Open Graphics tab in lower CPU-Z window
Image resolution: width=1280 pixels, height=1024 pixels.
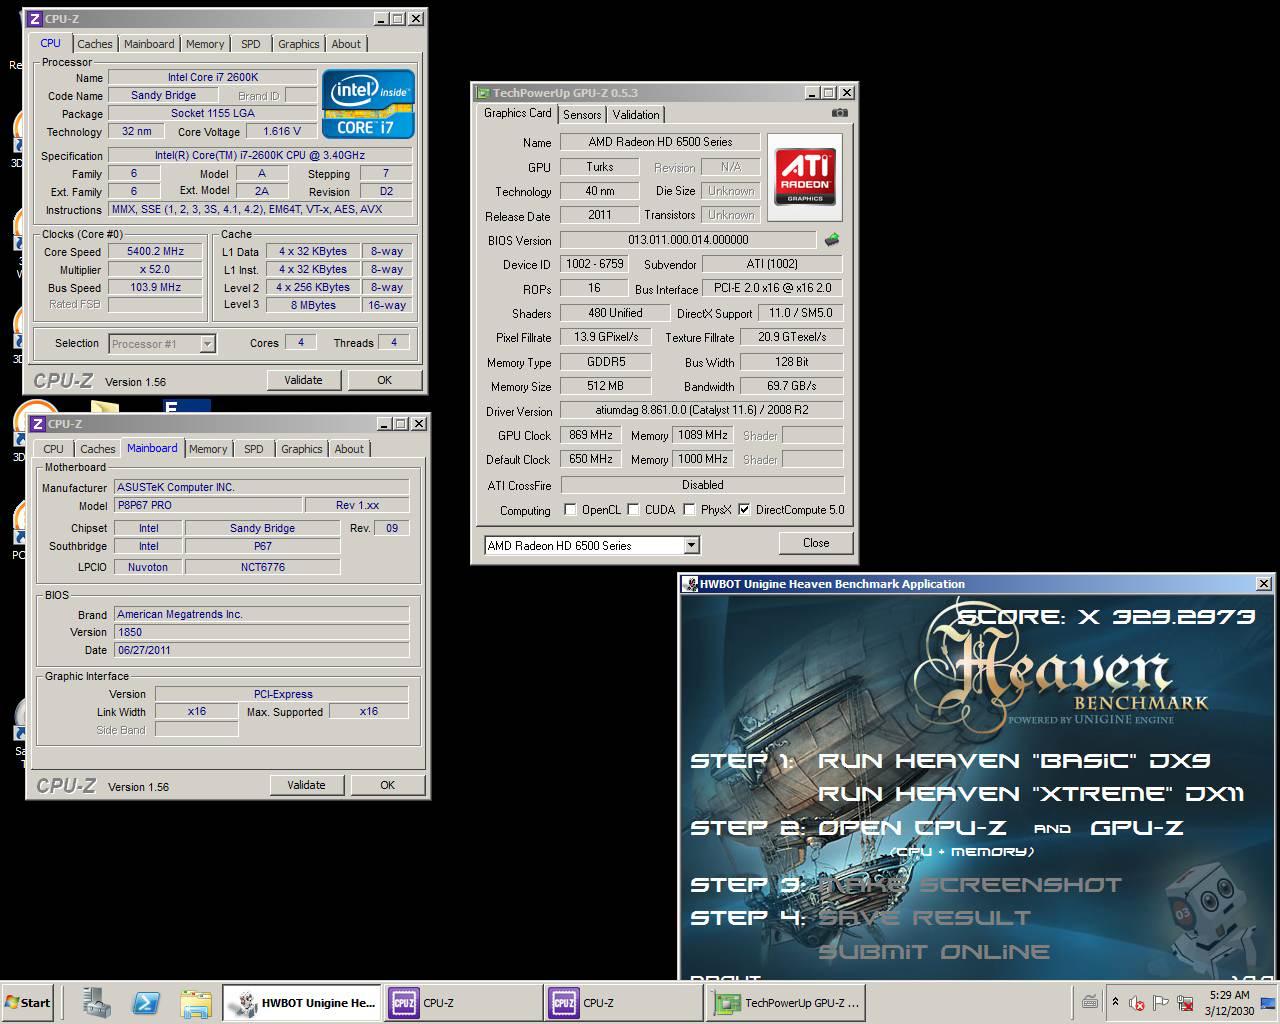tap(302, 449)
